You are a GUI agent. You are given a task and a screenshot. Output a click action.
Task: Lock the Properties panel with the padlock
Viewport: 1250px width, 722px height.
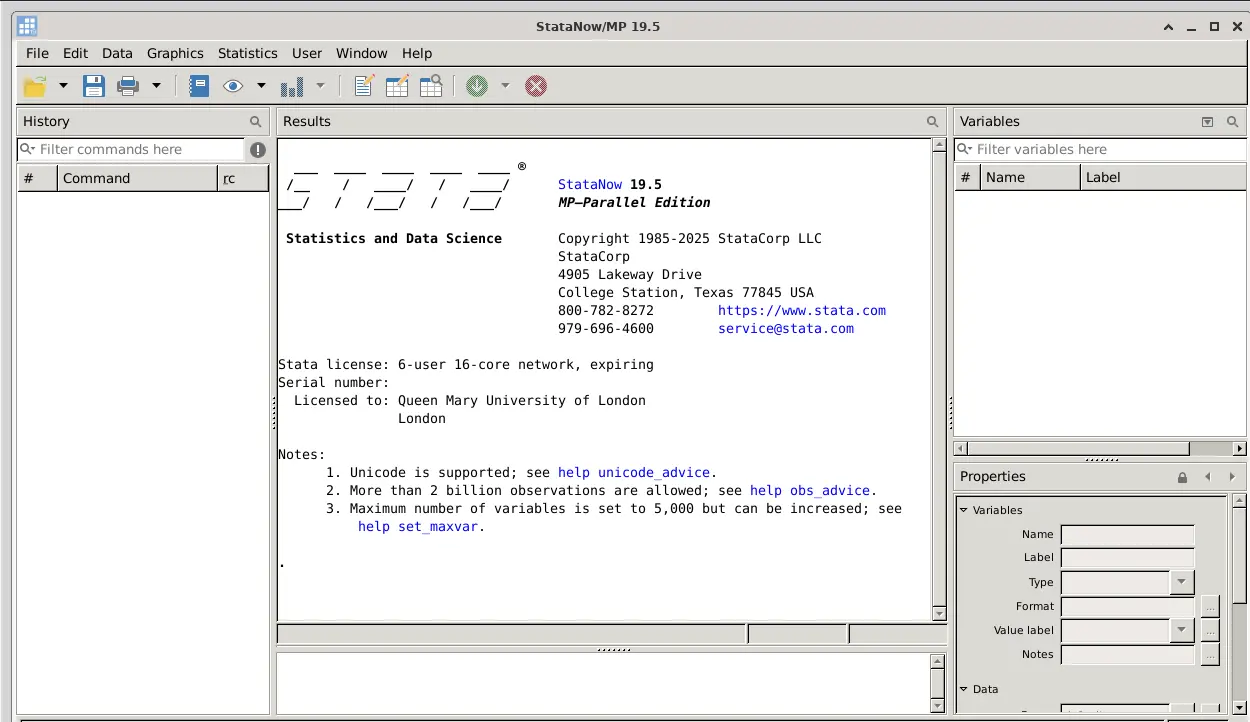(x=1182, y=477)
